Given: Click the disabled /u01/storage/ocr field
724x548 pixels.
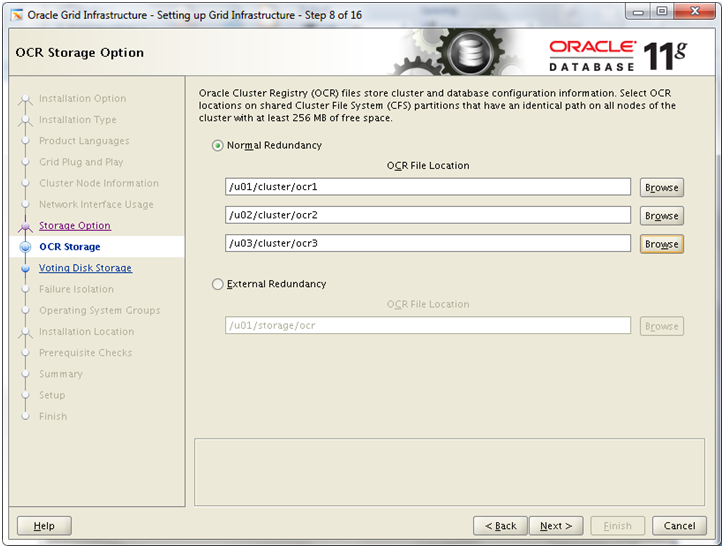Looking at the screenshot, I should click(x=428, y=325).
